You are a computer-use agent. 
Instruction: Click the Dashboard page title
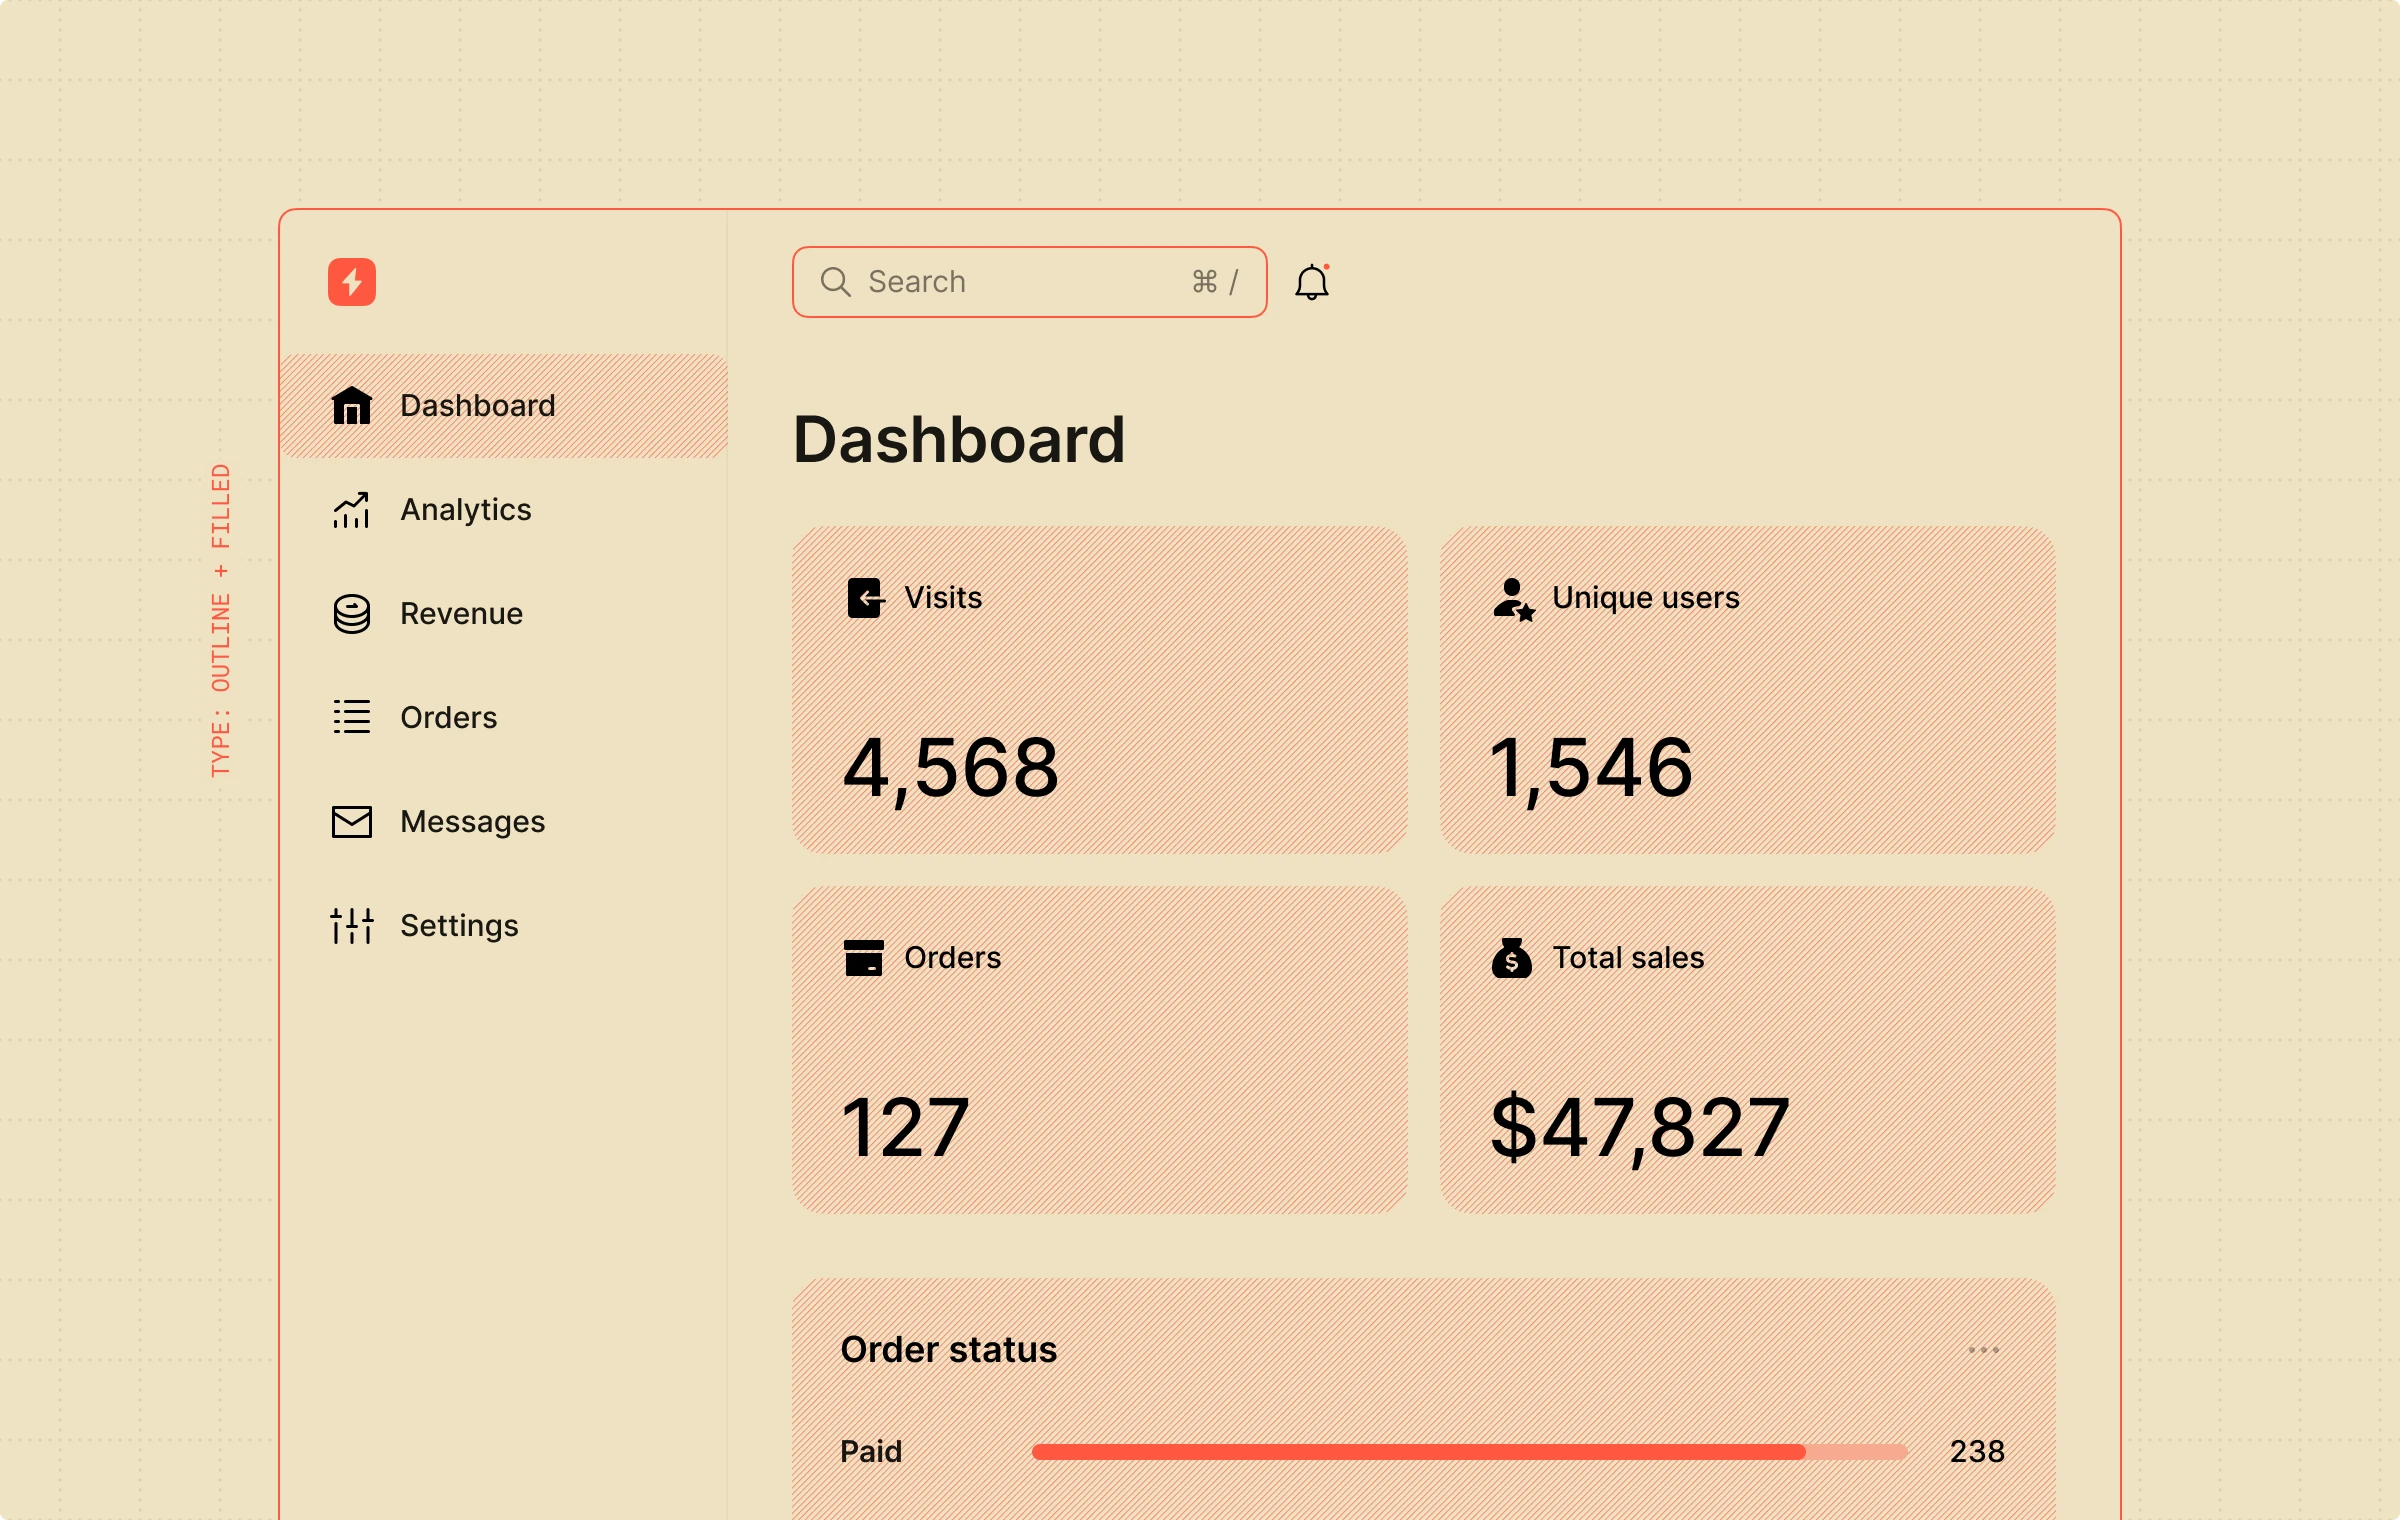click(x=959, y=440)
